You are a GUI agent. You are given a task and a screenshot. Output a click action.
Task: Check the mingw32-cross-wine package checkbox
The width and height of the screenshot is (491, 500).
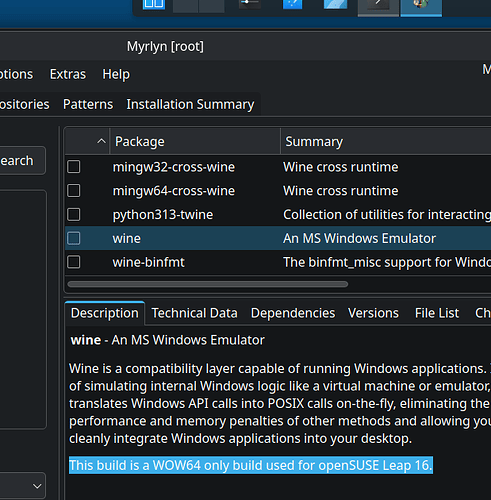(74, 167)
